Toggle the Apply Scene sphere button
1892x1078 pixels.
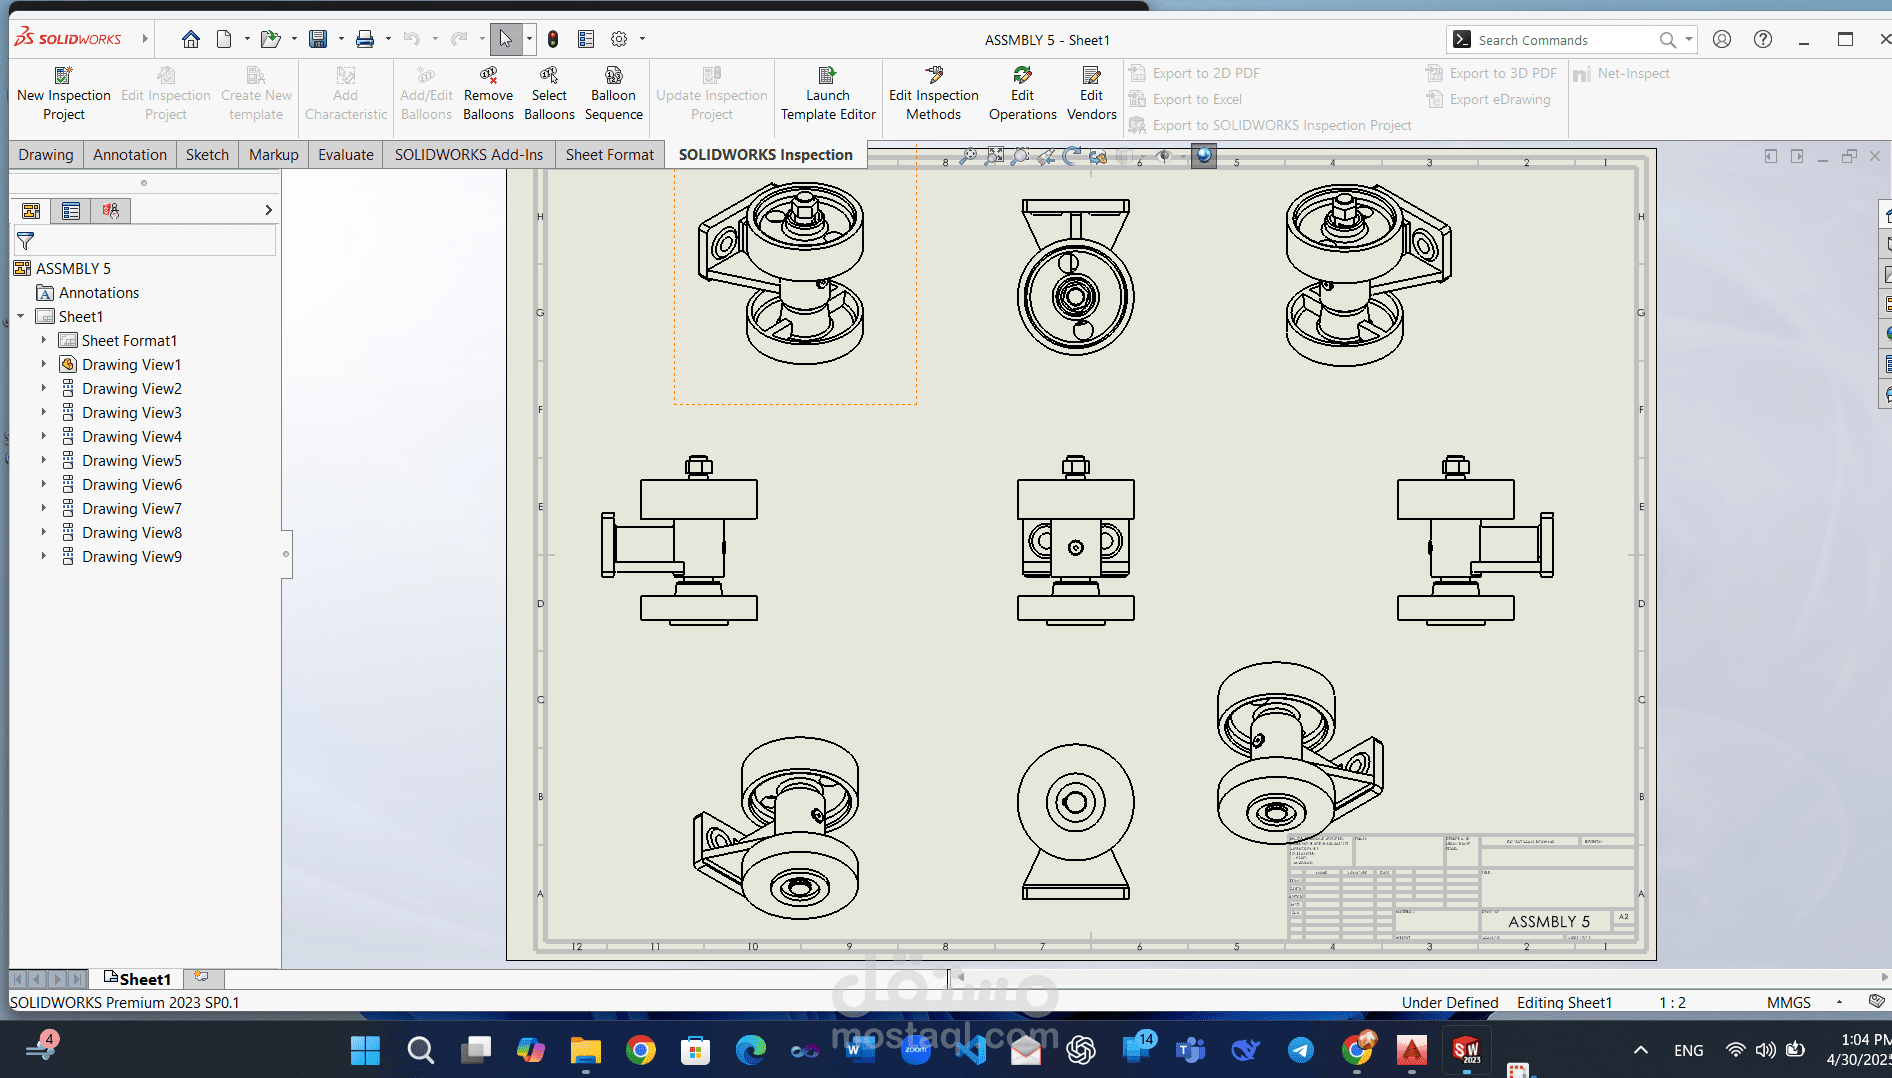pyautogui.click(x=1204, y=155)
